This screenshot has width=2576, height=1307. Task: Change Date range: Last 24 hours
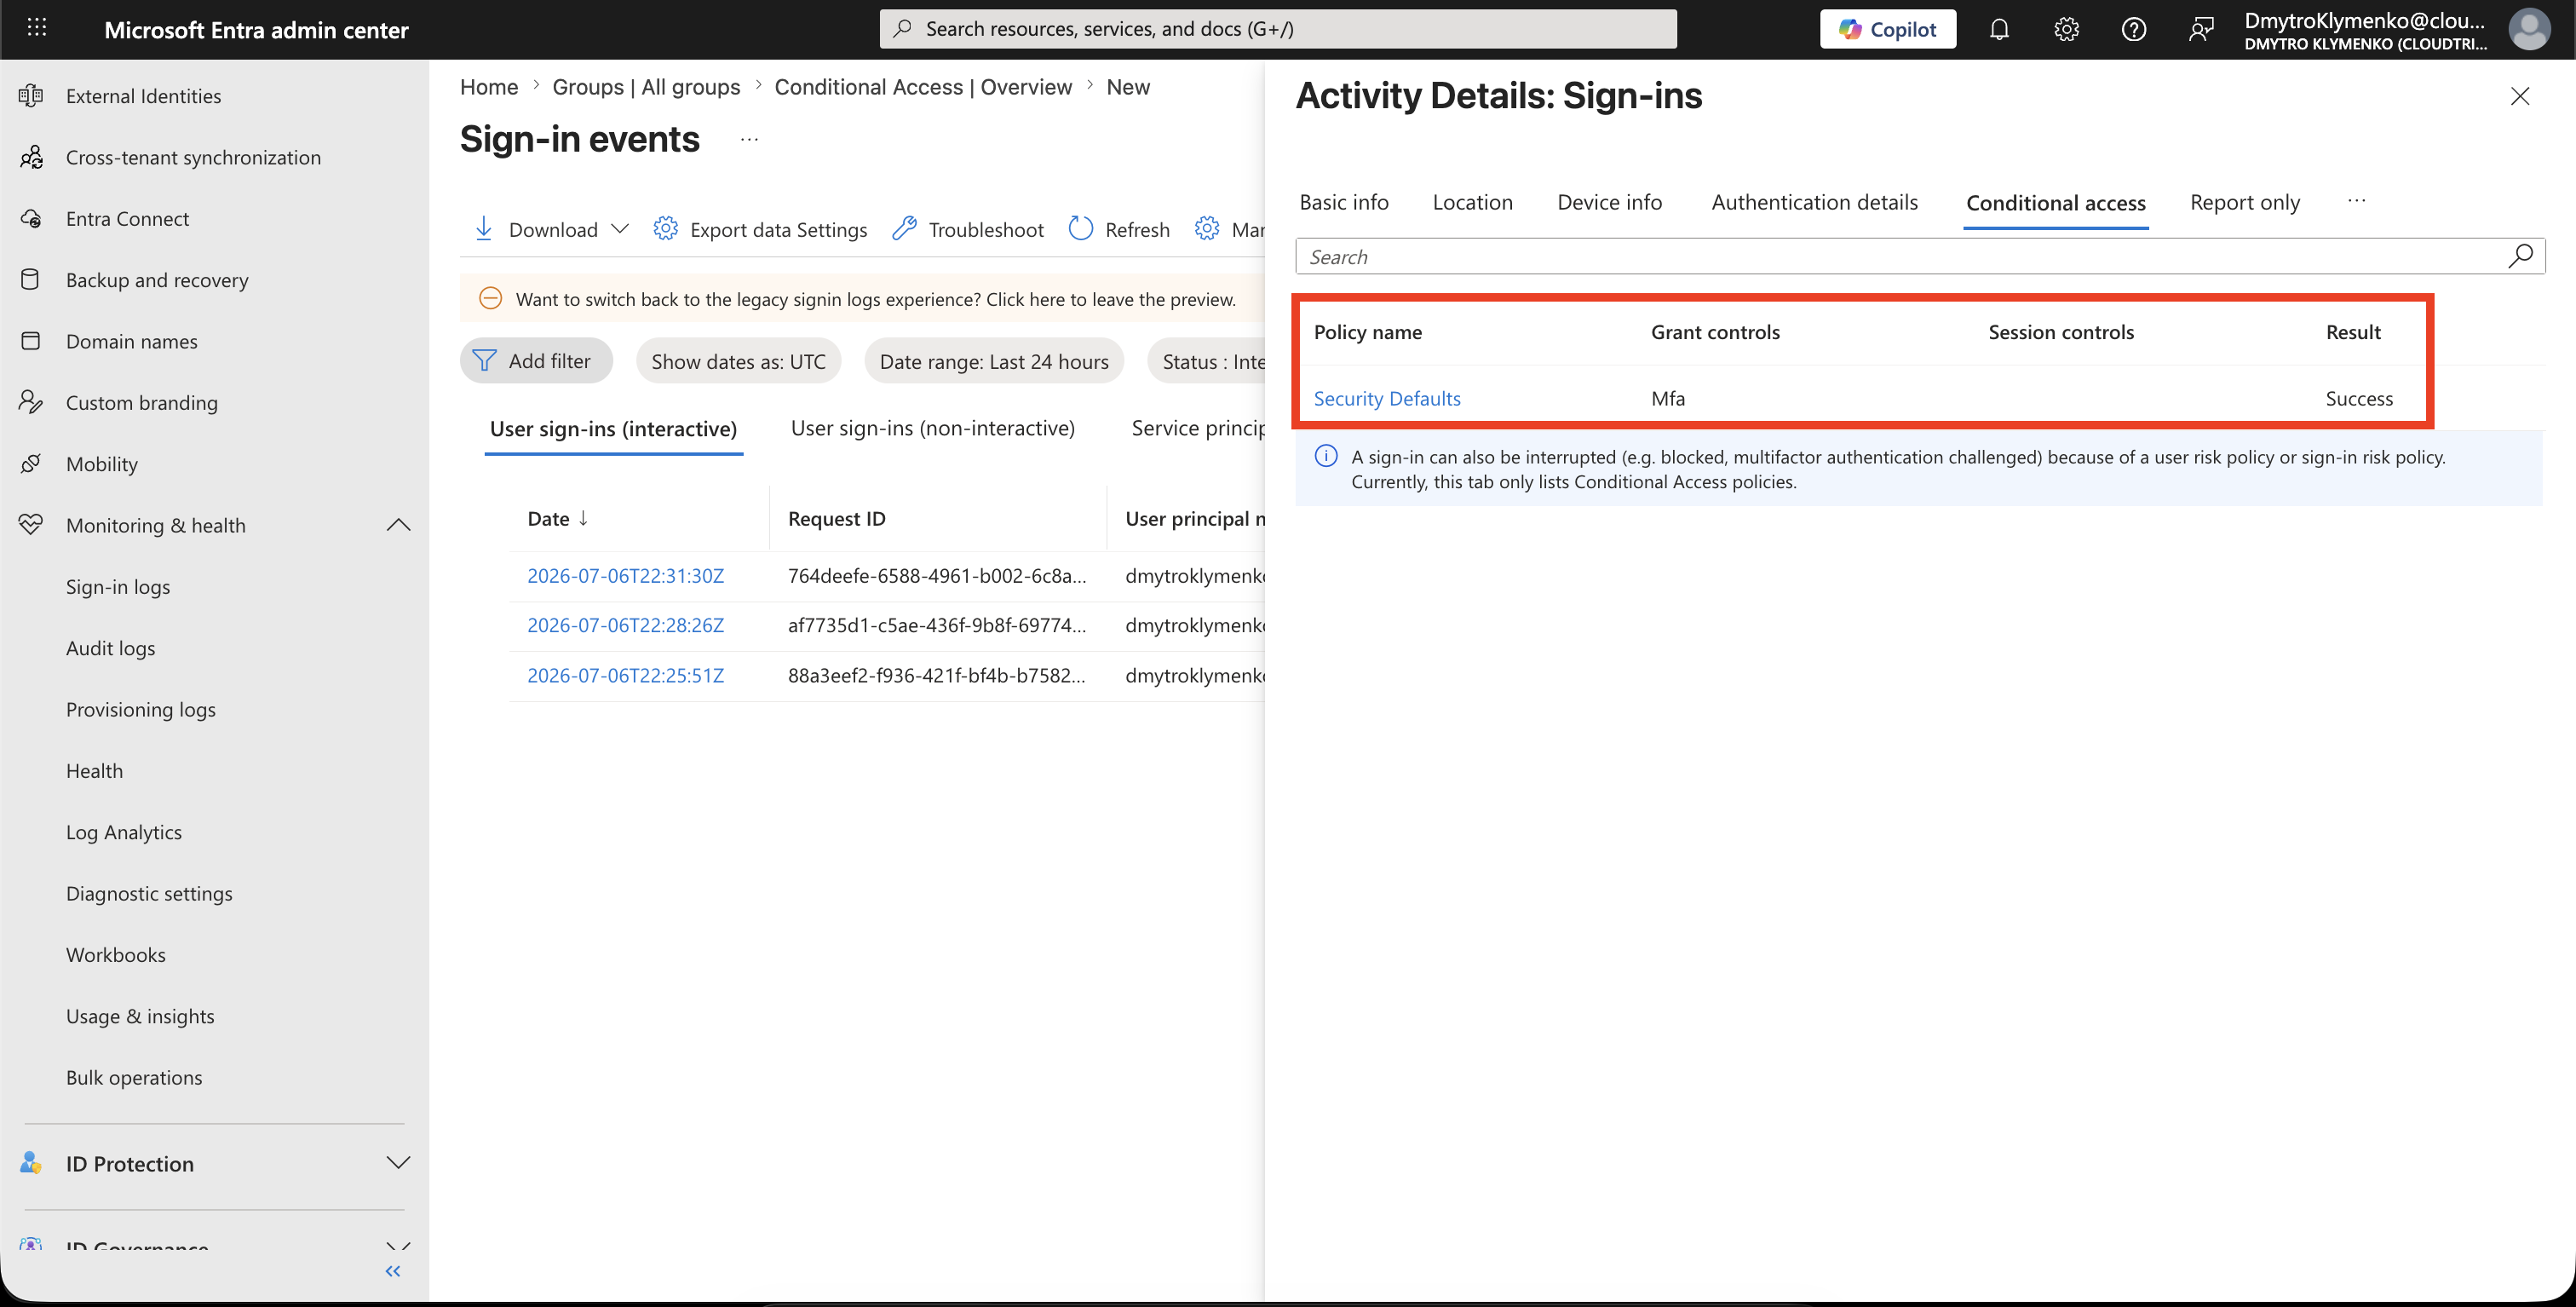[994, 361]
